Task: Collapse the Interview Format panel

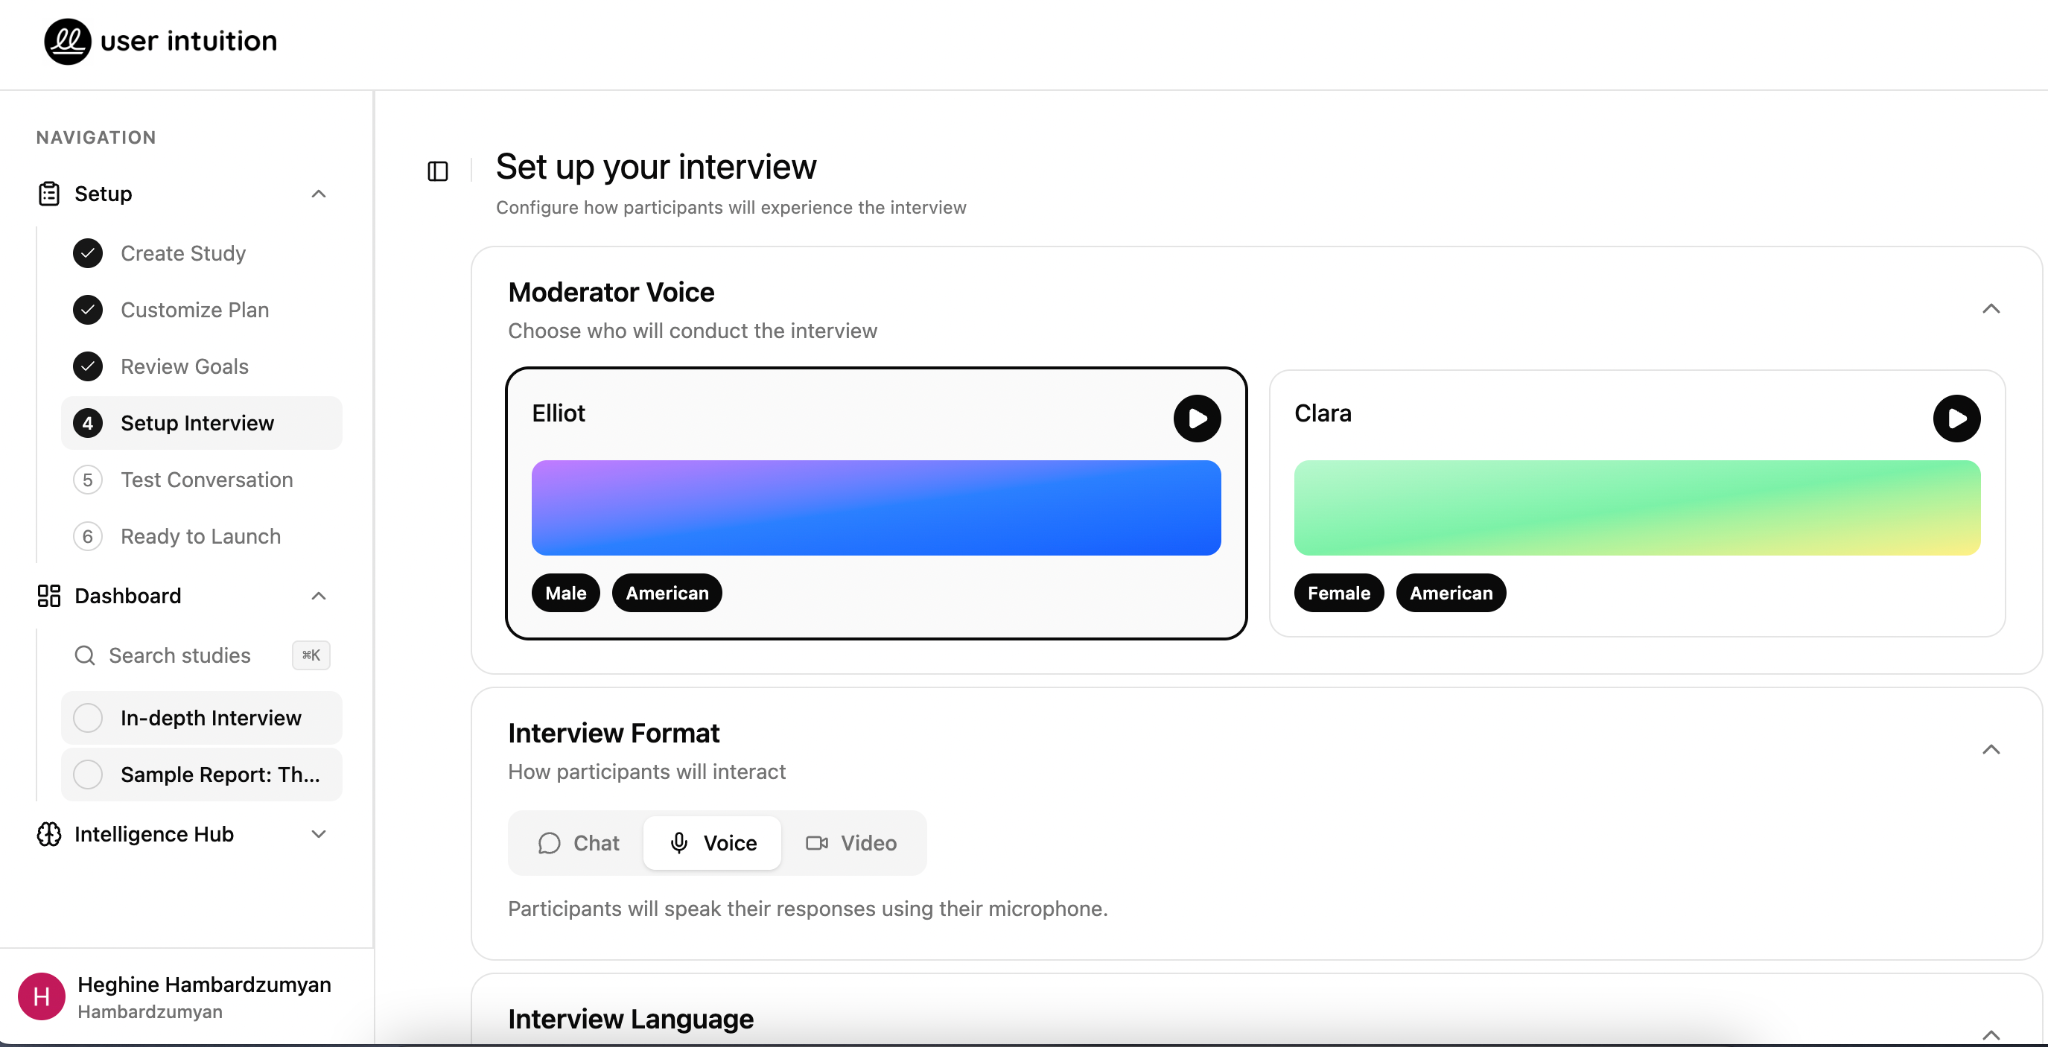Action: pos(1991,750)
